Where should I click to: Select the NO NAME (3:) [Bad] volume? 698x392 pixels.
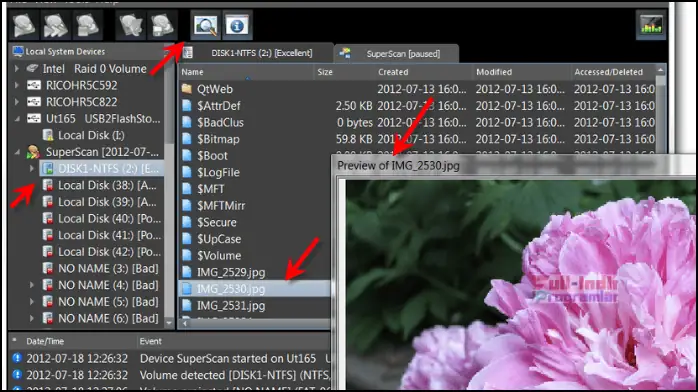(101, 269)
